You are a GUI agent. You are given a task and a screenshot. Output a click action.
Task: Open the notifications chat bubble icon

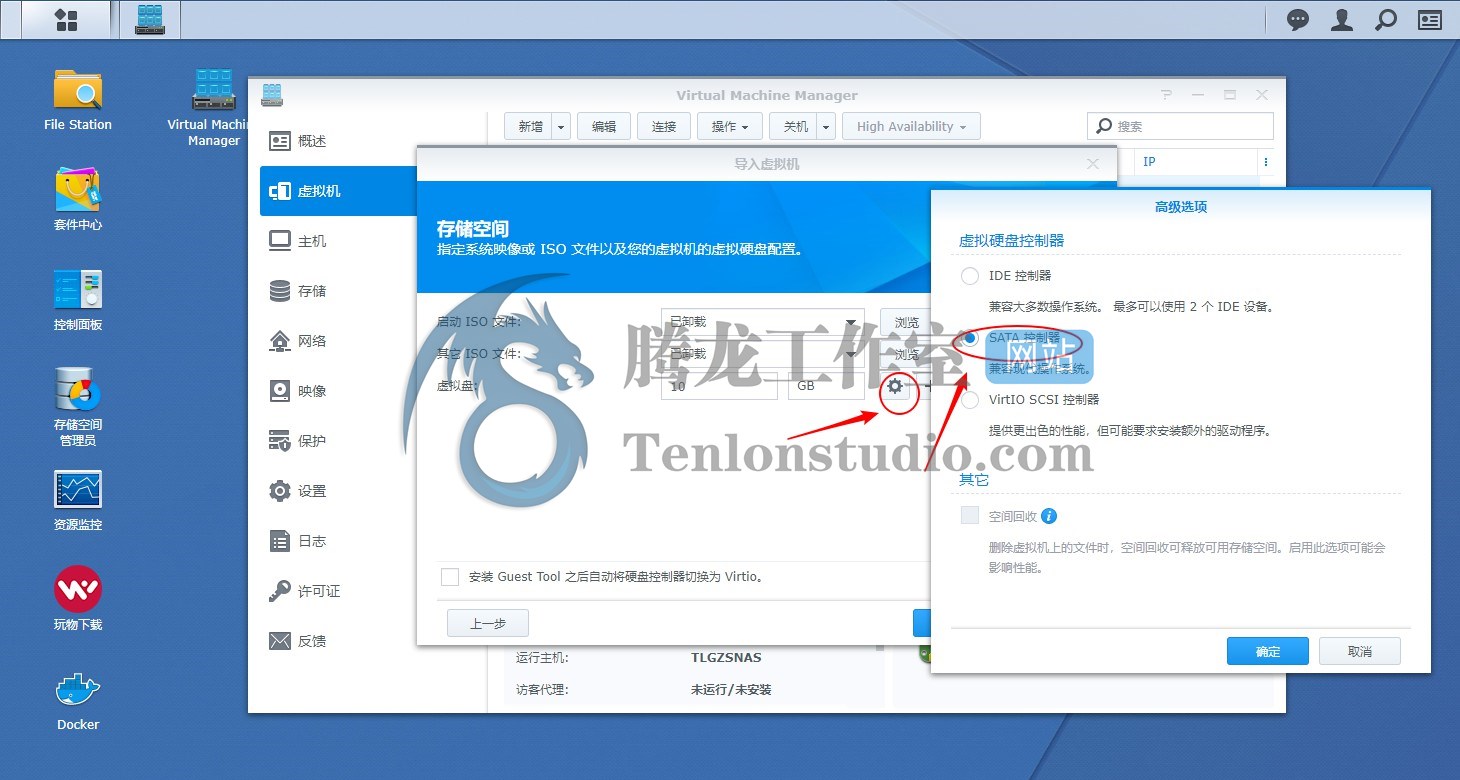pos(1298,20)
